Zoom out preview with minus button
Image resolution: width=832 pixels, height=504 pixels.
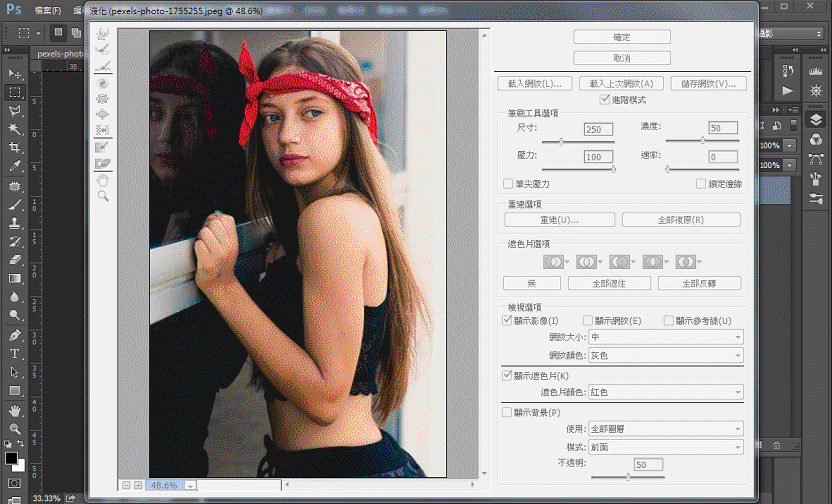click(x=126, y=485)
